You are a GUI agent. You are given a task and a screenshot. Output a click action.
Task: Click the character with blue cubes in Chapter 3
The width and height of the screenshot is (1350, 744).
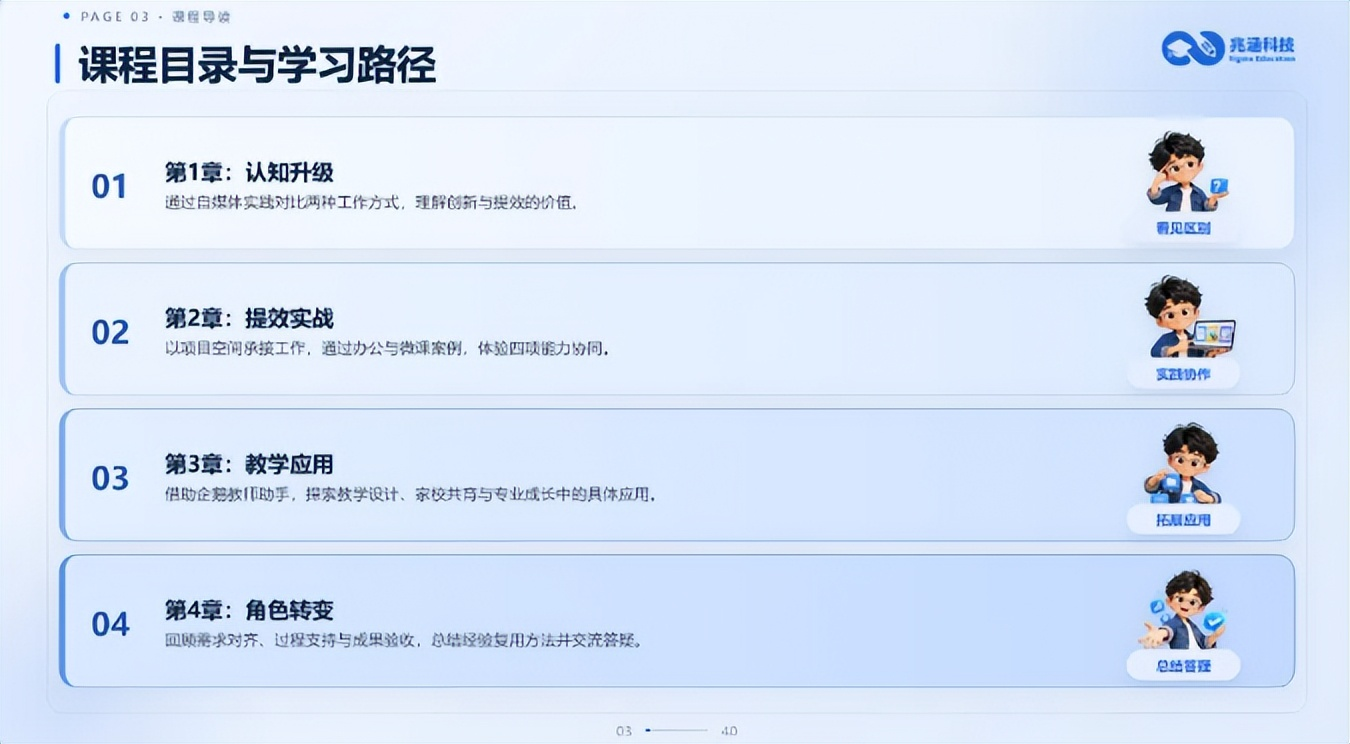[x=1183, y=463]
